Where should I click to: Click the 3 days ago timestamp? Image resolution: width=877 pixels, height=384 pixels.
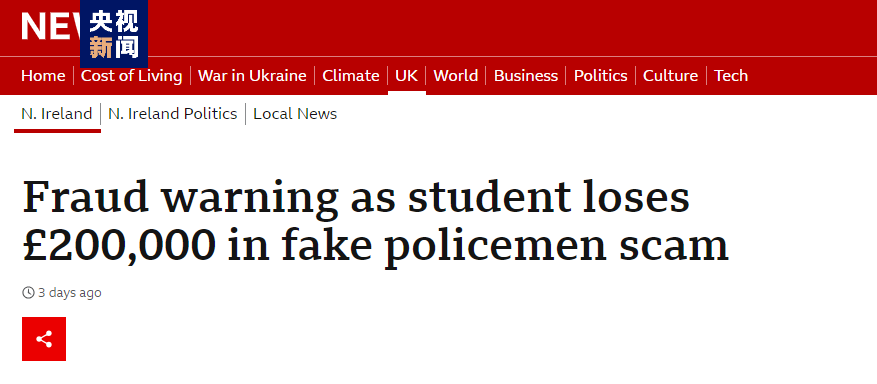pyautogui.click(x=70, y=292)
